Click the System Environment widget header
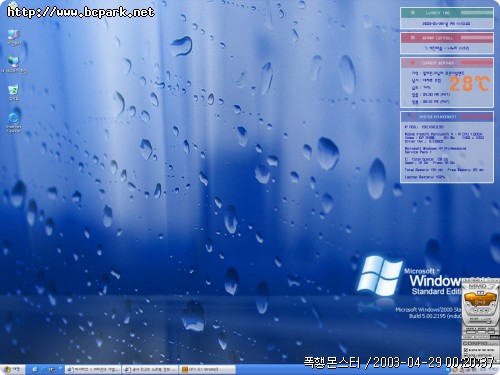The width and height of the screenshot is (500, 375). click(447, 116)
